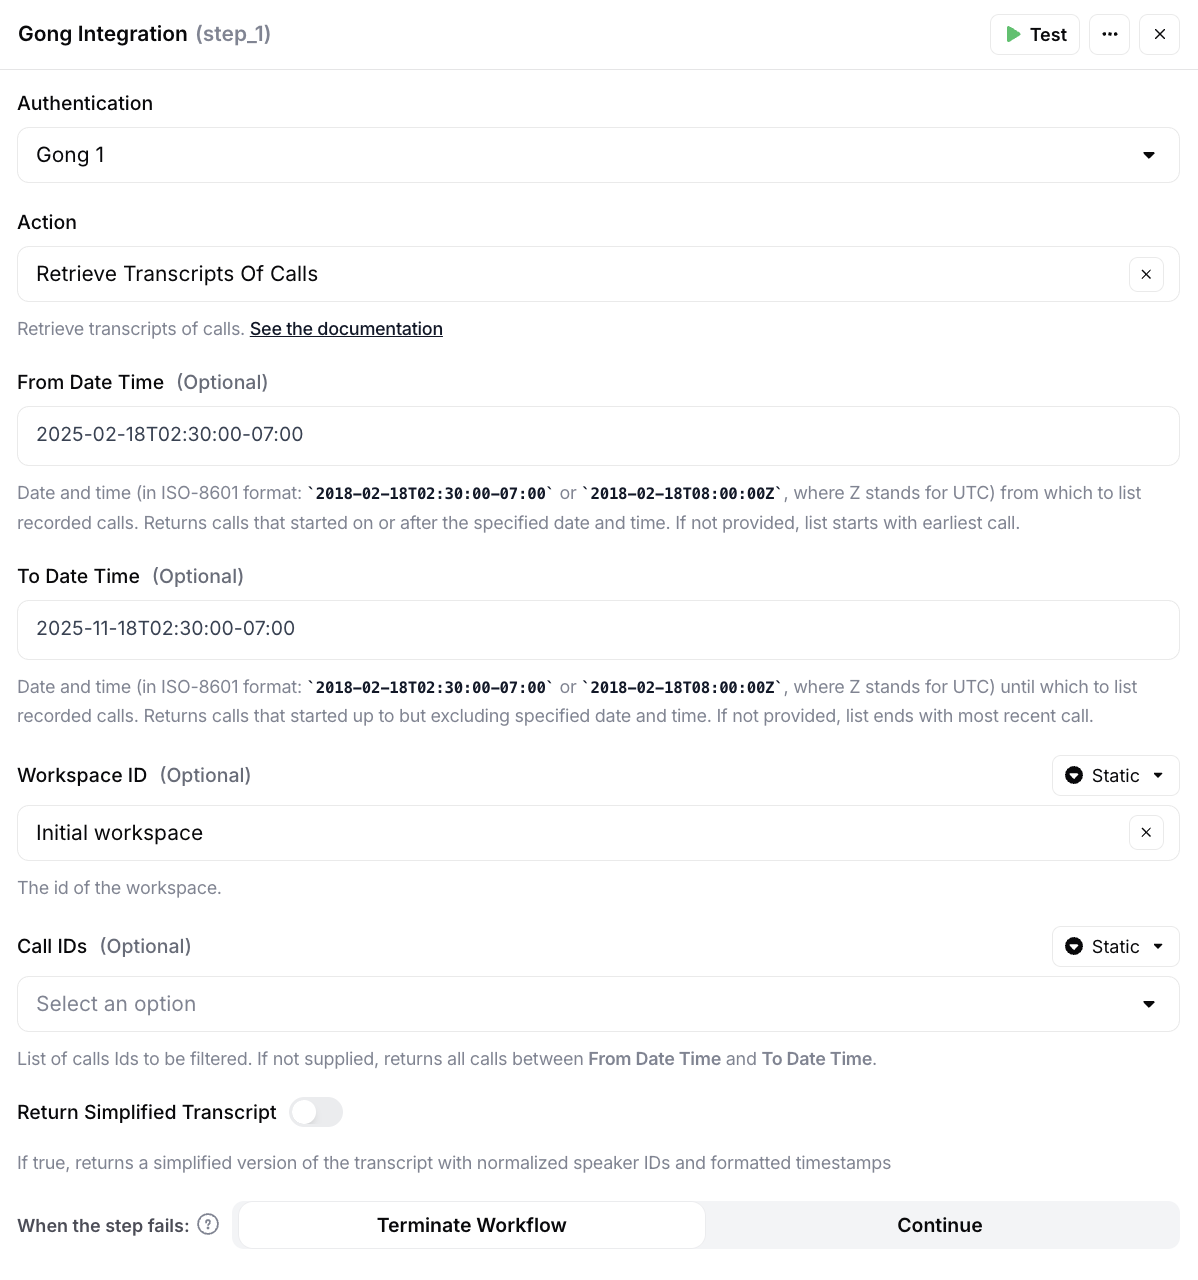Clear the Initial workspace selection
Viewport: 1198px width, 1280px height.
click(x=1146, y=833)
